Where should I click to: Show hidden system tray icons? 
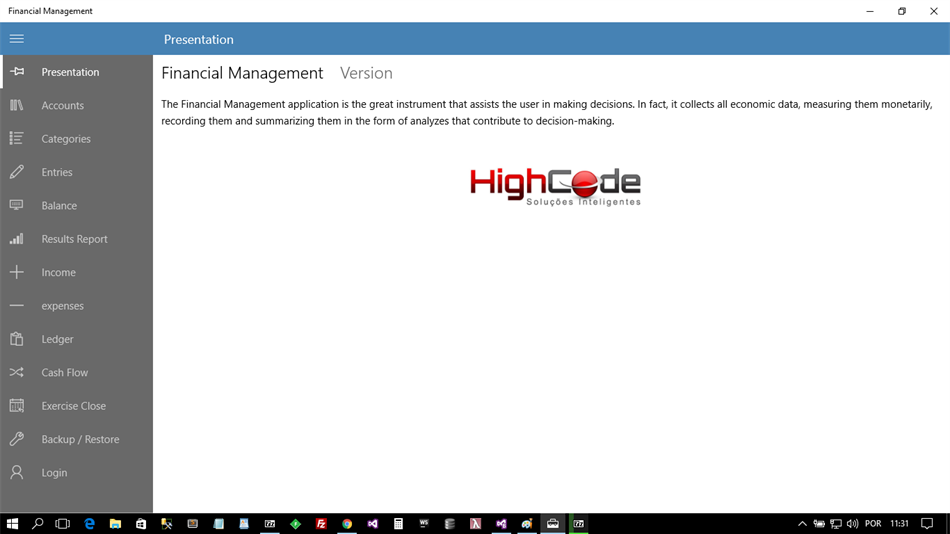coord(802,524)
